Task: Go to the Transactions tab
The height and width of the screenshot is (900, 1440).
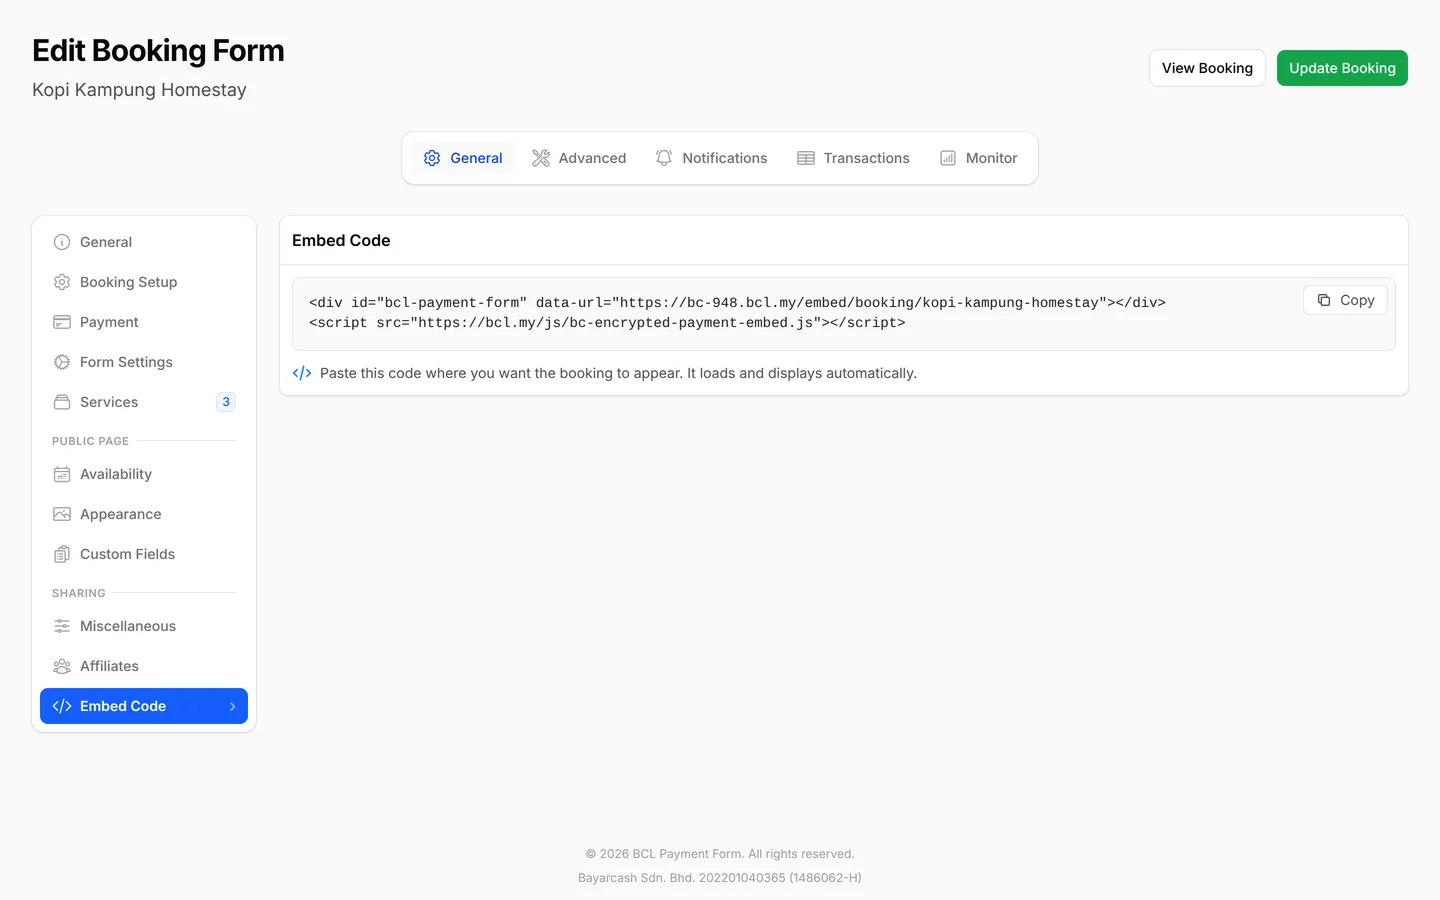Action: coord(853,158)
